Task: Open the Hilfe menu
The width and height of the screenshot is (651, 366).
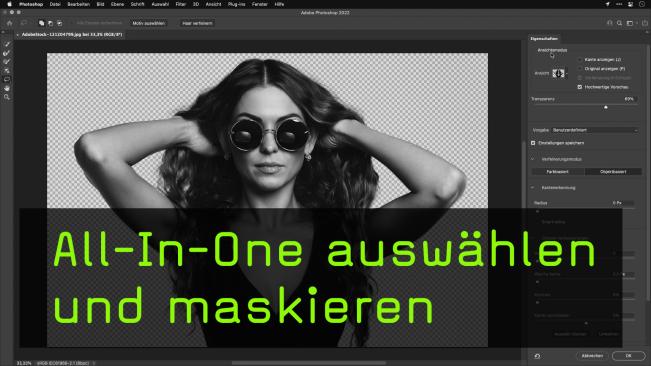Action: [279, 4]
